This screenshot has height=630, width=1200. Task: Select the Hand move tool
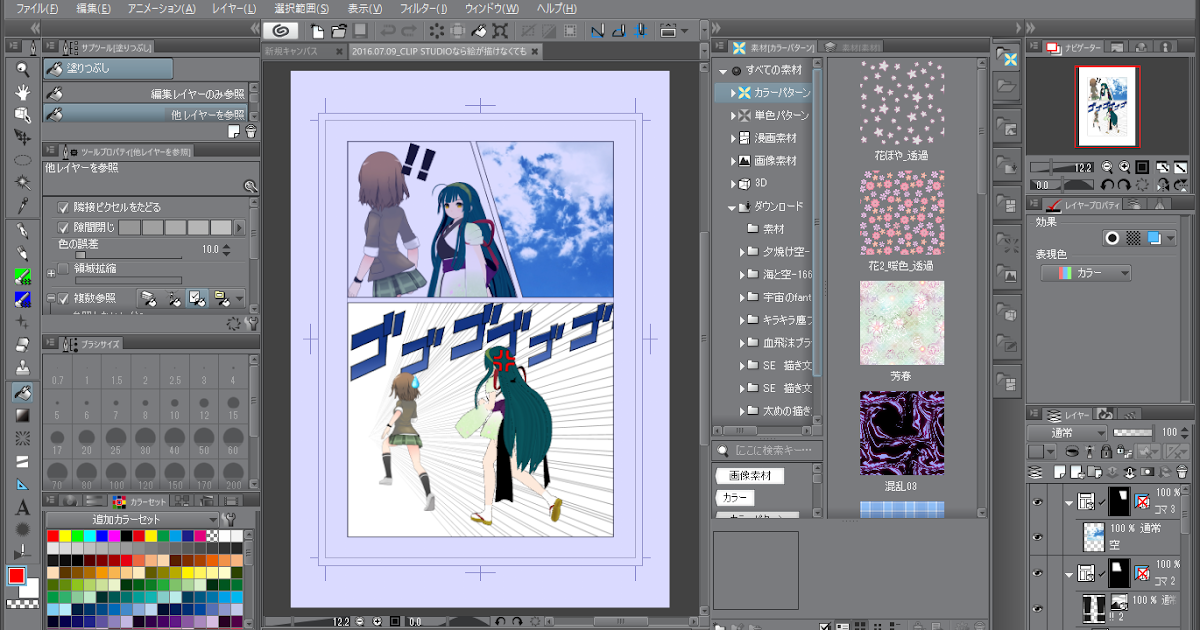[22, 92]
